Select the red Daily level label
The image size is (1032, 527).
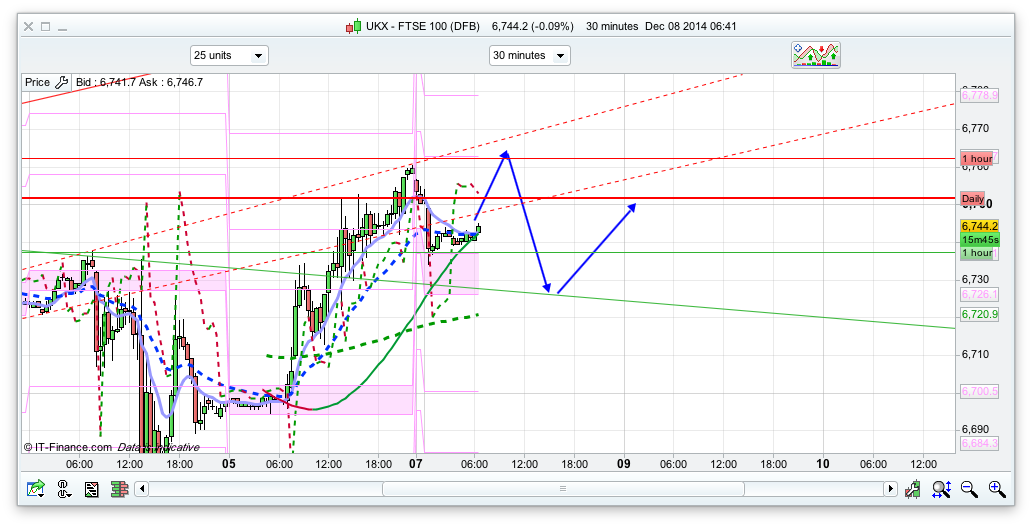click(x=972, y=199)
